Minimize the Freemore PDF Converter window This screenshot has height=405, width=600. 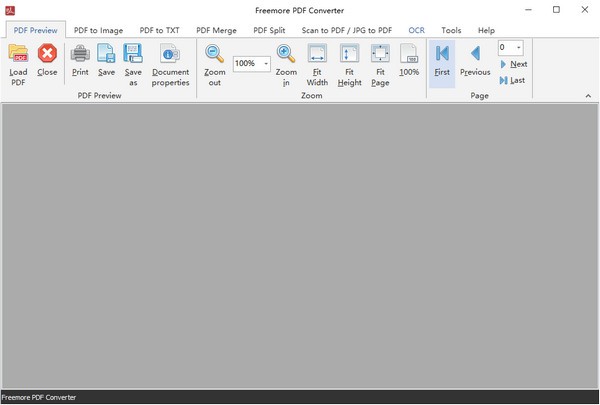tap(528, 10)
